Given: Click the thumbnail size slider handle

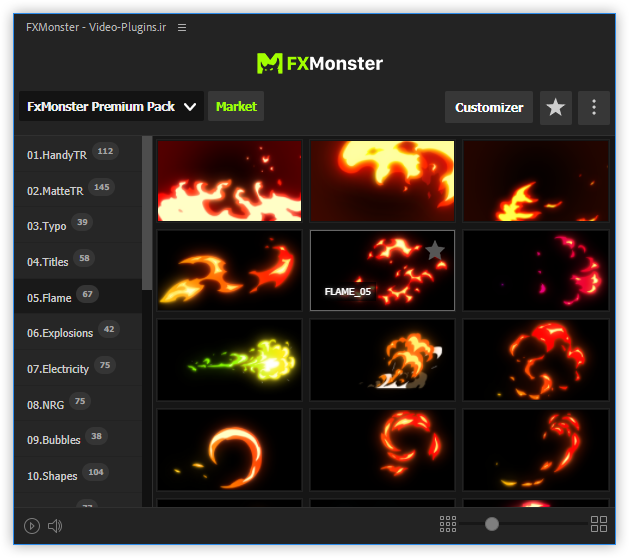Looking at the screenshot, I should tap(491, 524).
